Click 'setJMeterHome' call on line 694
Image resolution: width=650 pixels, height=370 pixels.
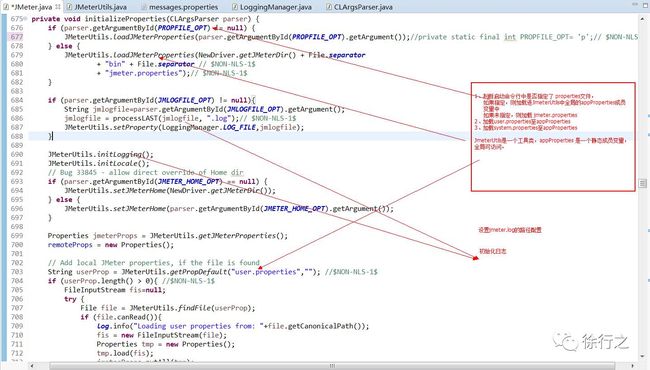click(140, 191)
